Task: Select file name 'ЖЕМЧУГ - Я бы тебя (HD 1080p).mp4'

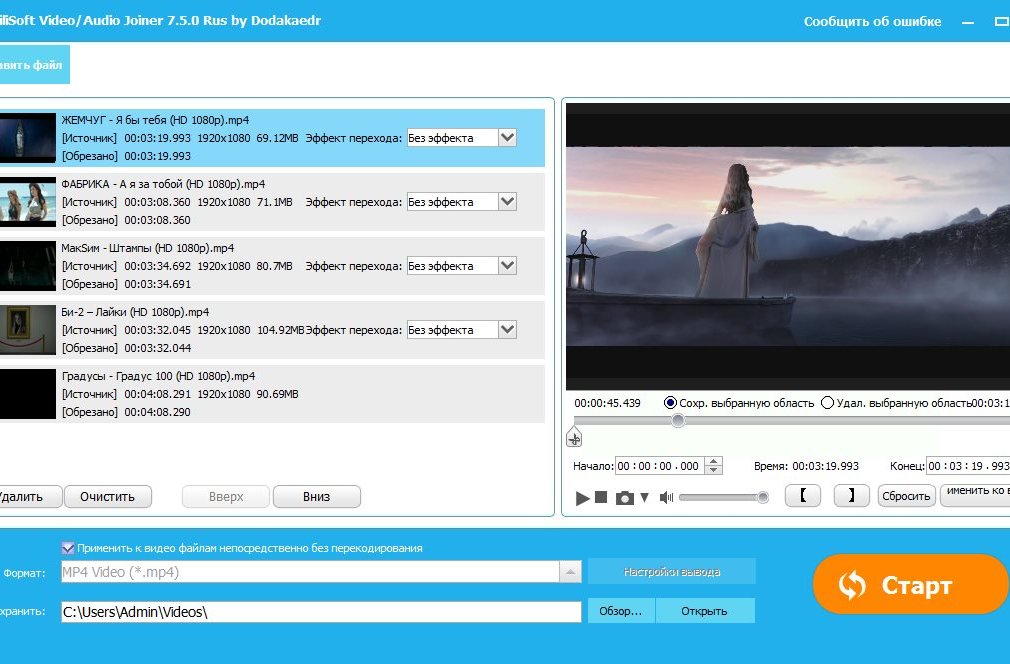Action: pyautogui.click(x=155, y=120)
